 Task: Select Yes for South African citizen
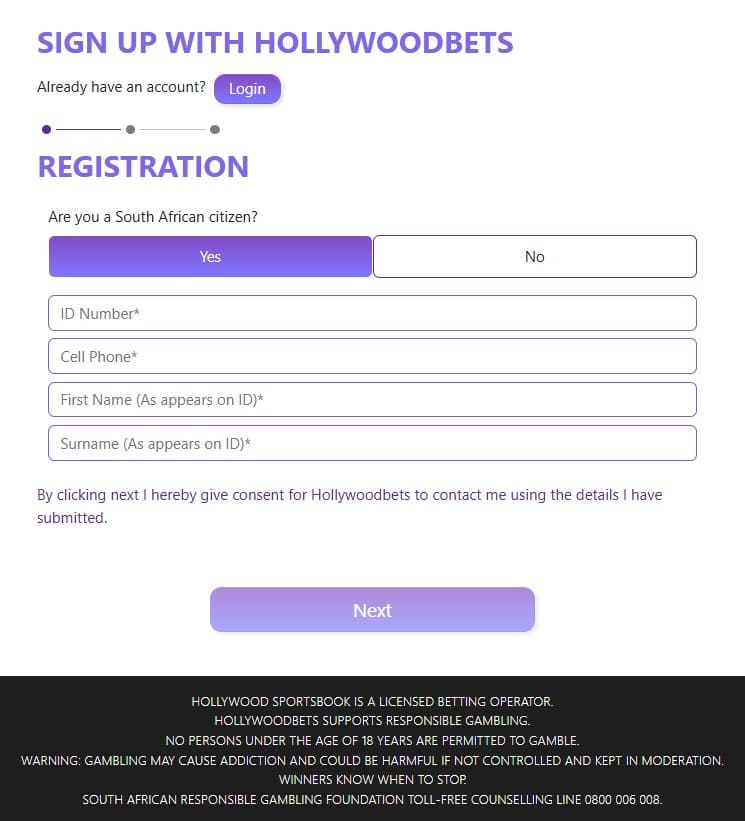click(210, 257)
